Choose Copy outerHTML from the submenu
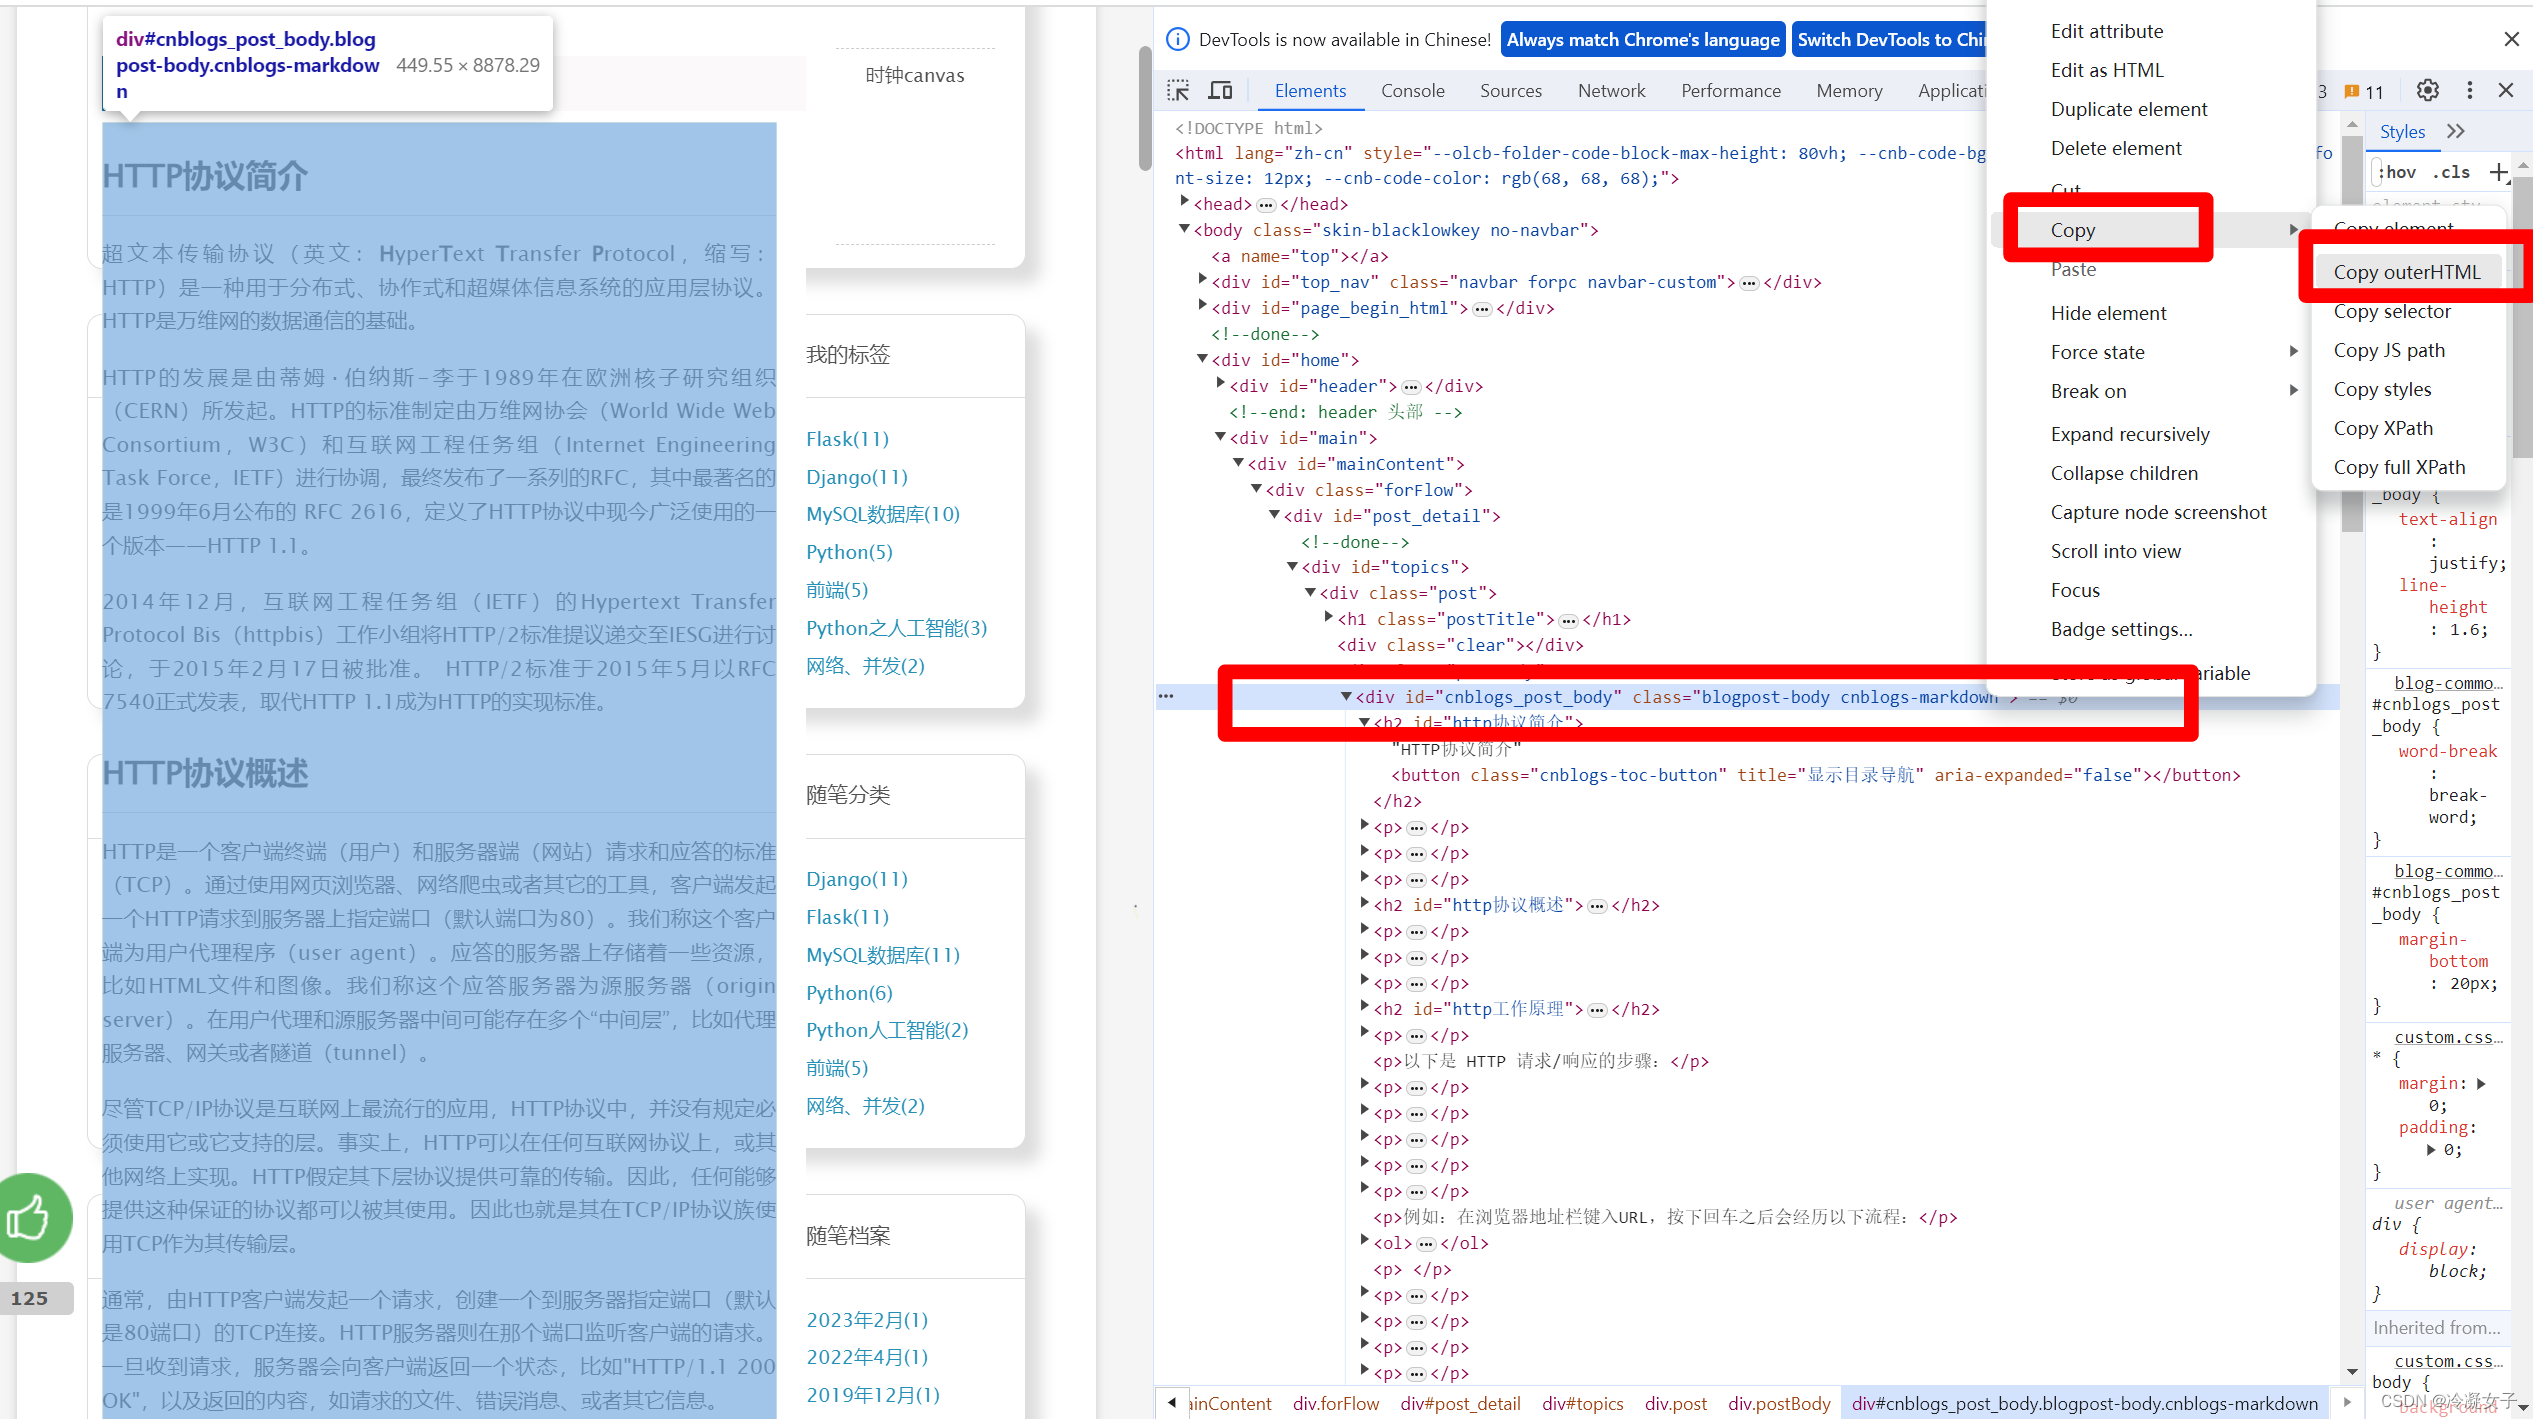 coord(2407,272)
